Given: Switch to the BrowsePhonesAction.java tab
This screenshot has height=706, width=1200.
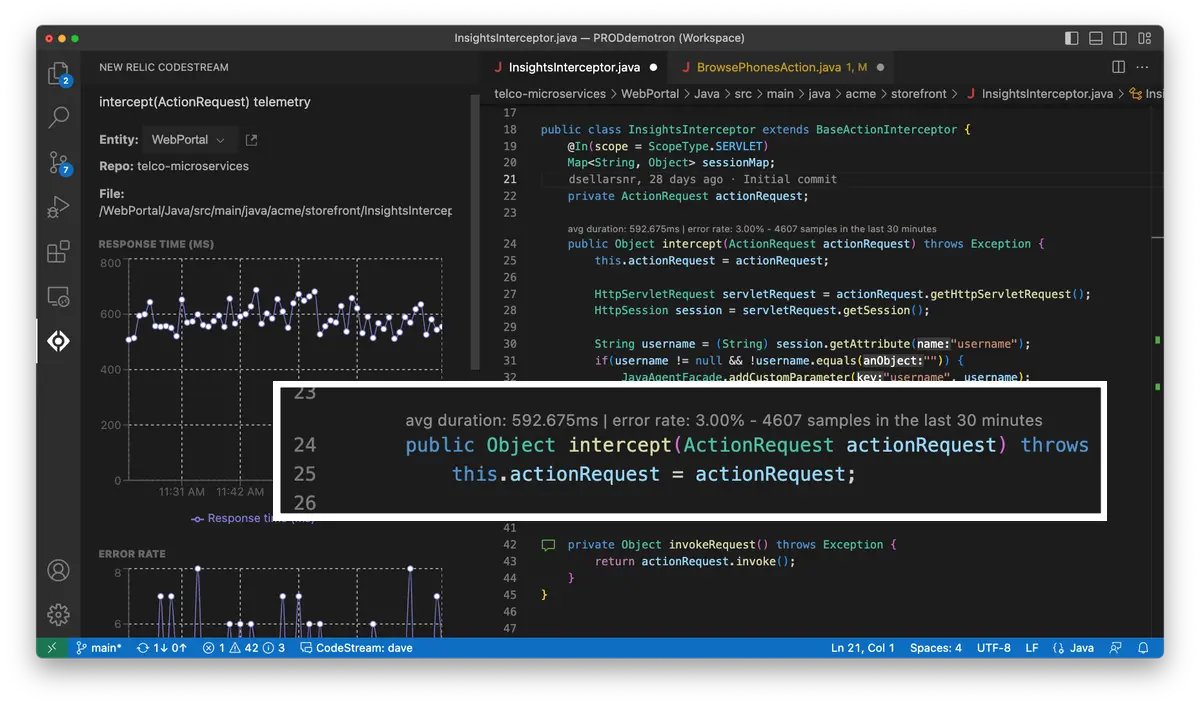Looking at the screenshot, I should 768,68.
